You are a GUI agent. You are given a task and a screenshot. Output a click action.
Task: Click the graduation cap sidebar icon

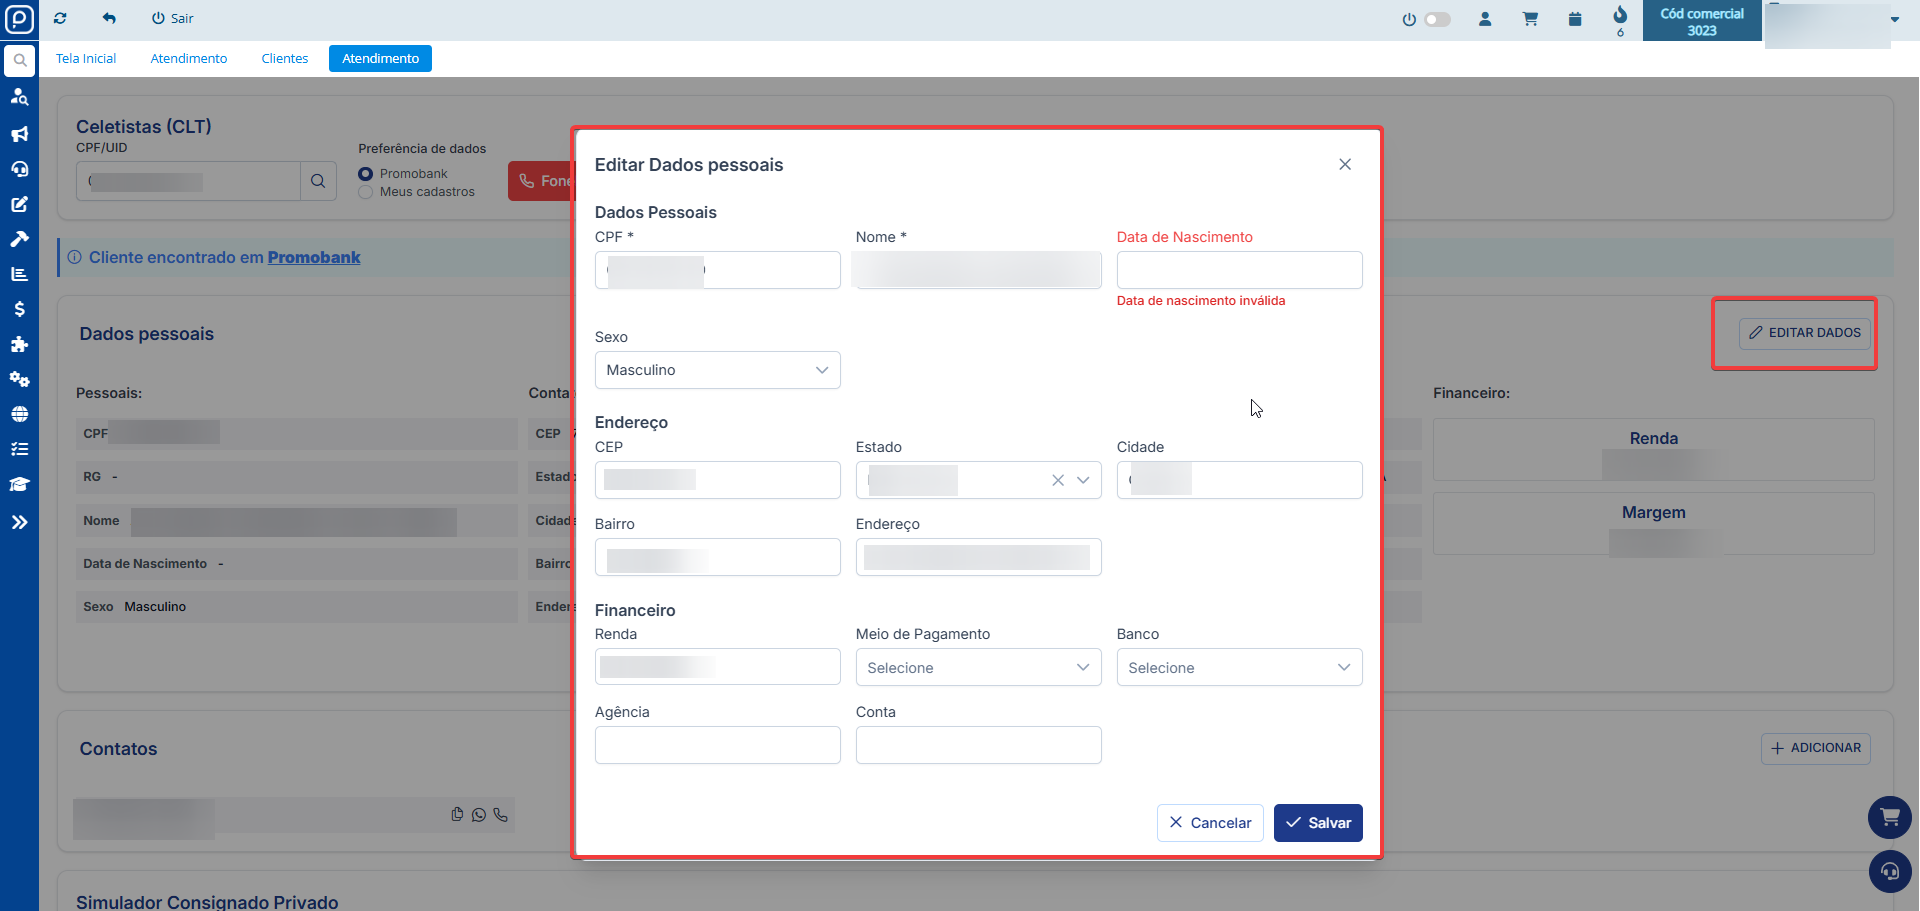click(x=19, y=484)
